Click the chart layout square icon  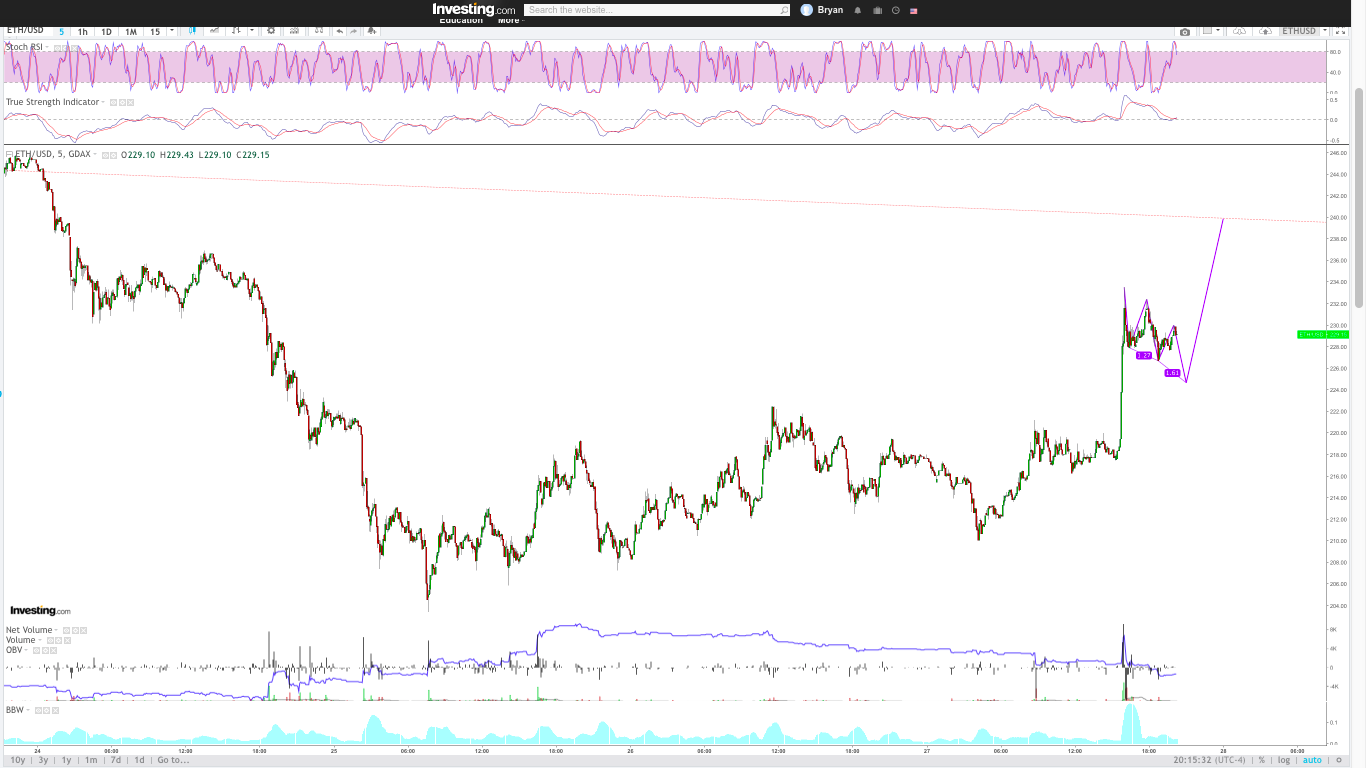(x=1208, y=31)
